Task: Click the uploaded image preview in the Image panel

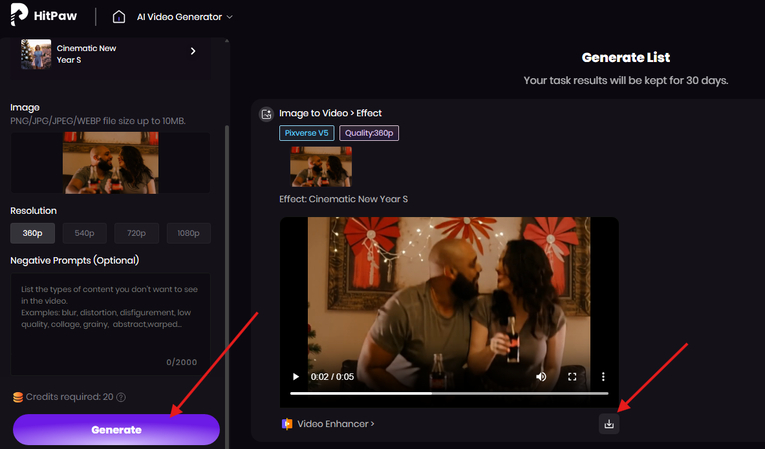Action: 110,163
